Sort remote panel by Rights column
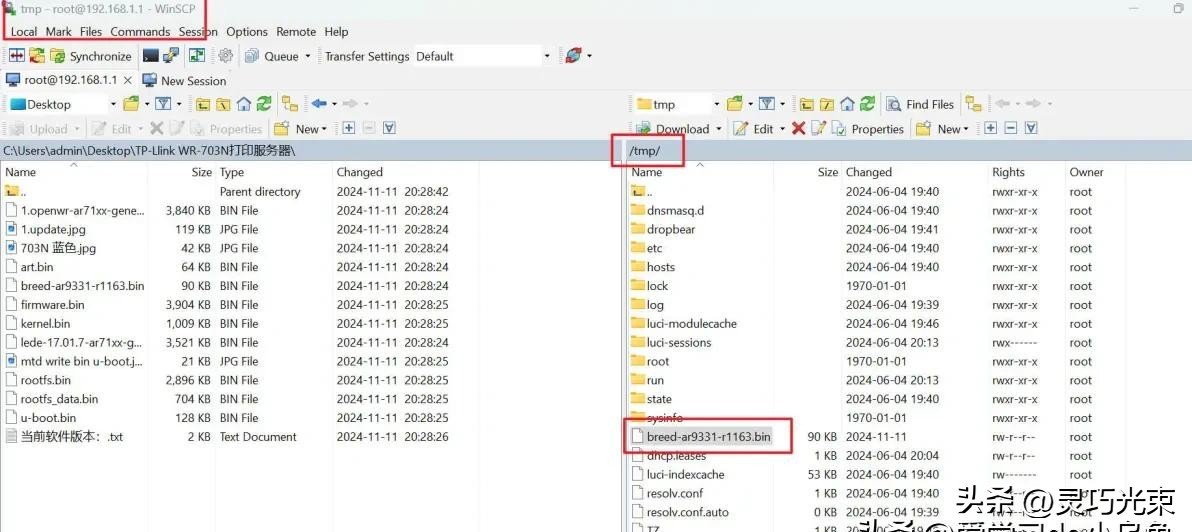The height and width of the screenshot is (532, 1192). tap(1008, 172)
